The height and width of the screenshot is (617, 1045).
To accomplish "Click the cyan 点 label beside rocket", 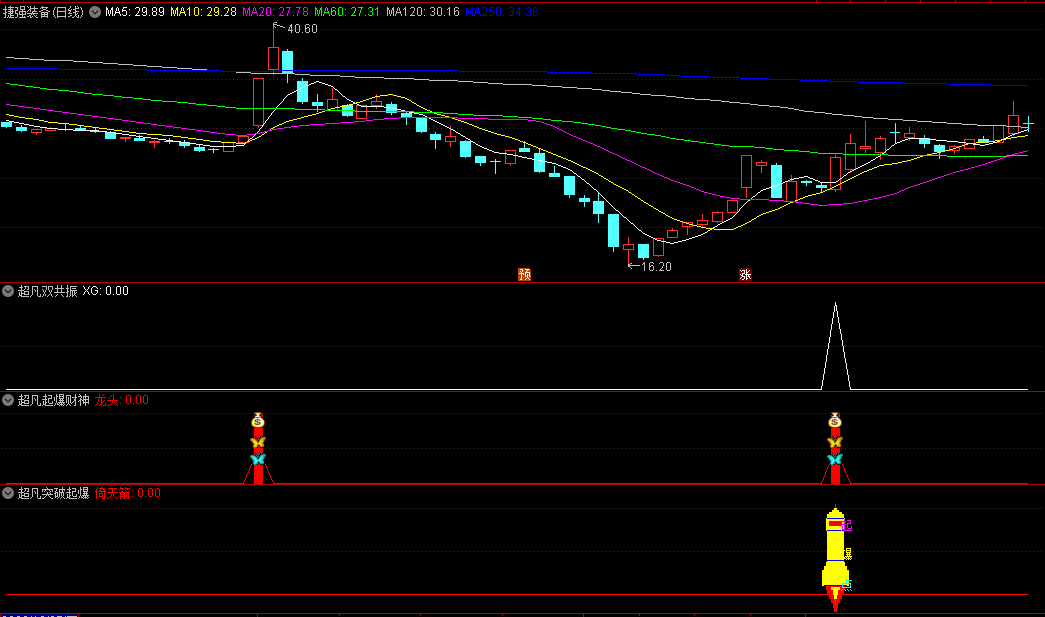I will tap(847, 586).
